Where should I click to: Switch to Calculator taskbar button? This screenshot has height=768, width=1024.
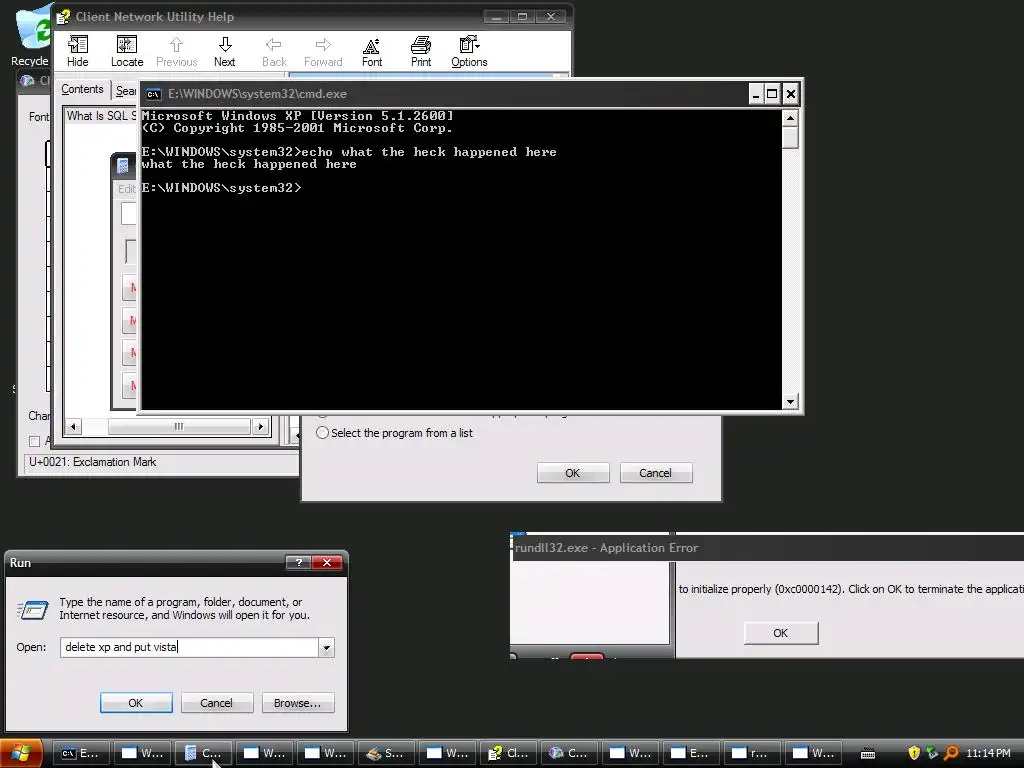[203, 753]
